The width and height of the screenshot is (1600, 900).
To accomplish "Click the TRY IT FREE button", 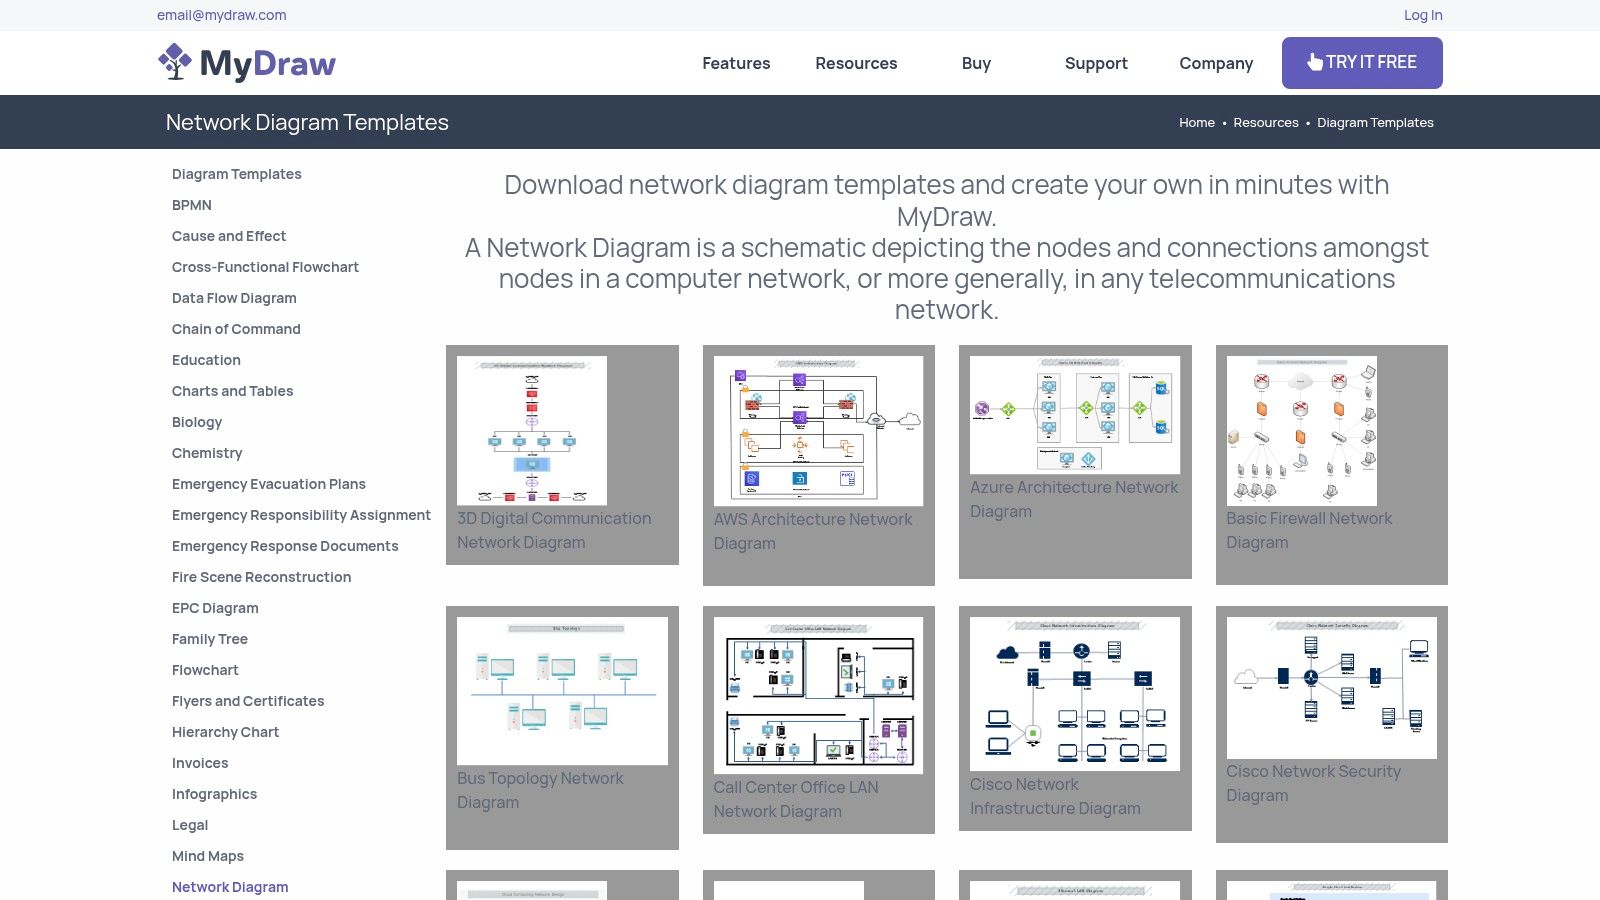I will [x=1362, y=63].
